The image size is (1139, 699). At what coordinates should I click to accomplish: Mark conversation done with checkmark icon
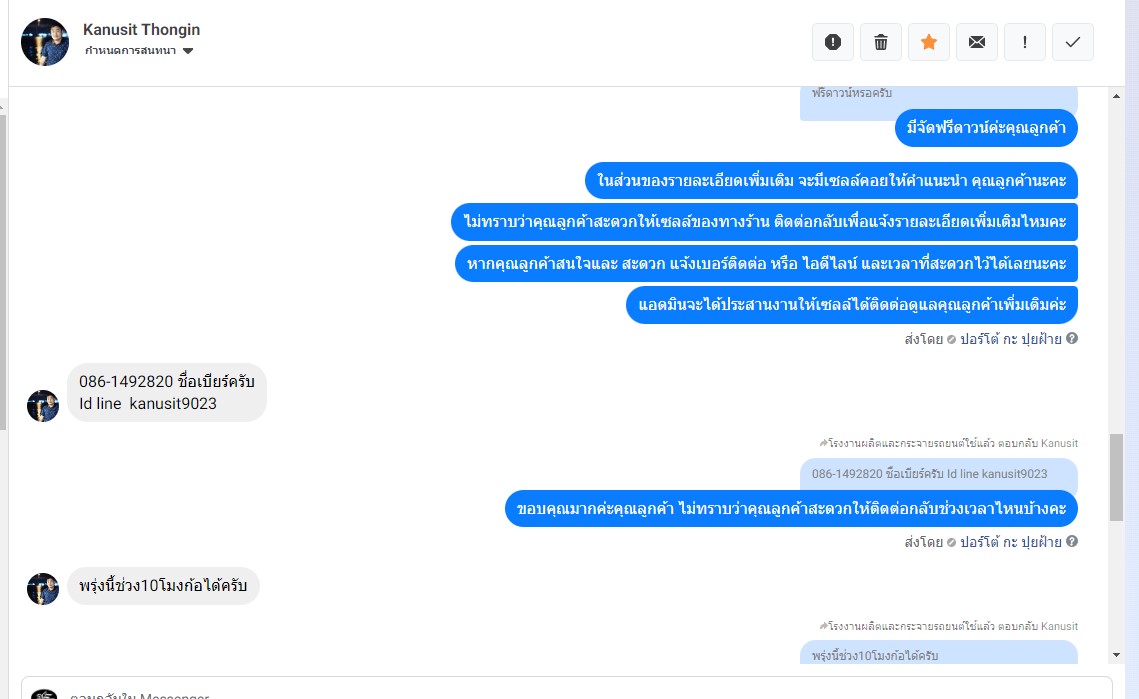click(1073, 42)
